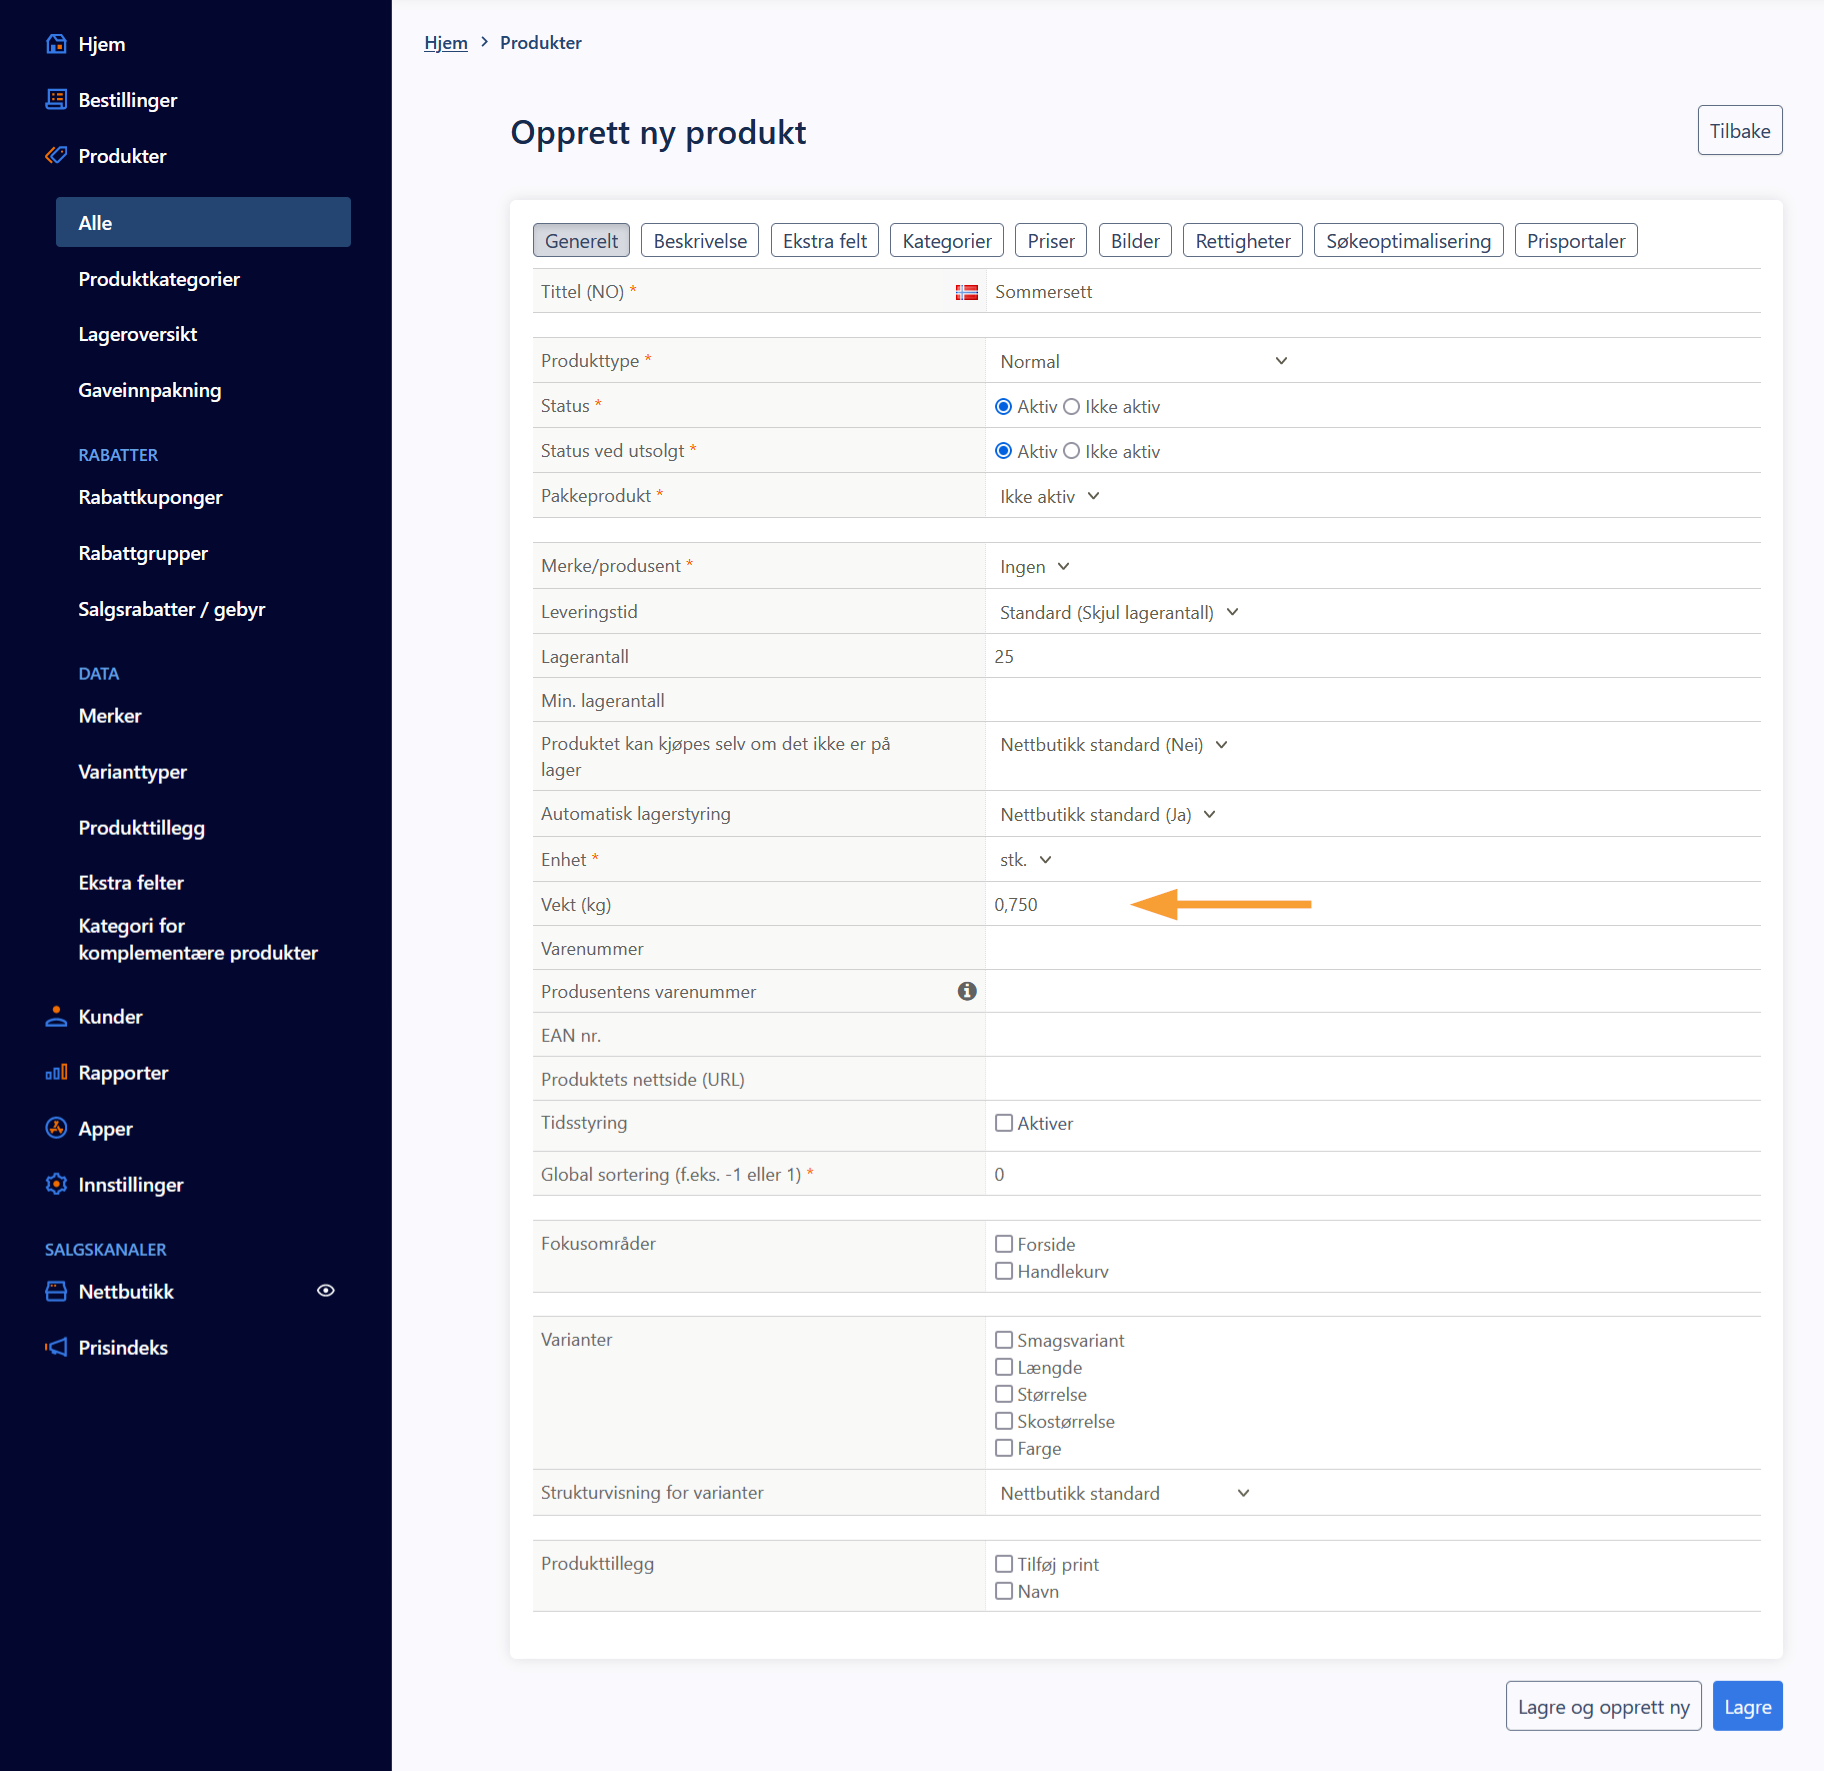Switch to the Beskrivelse tab

700,241
